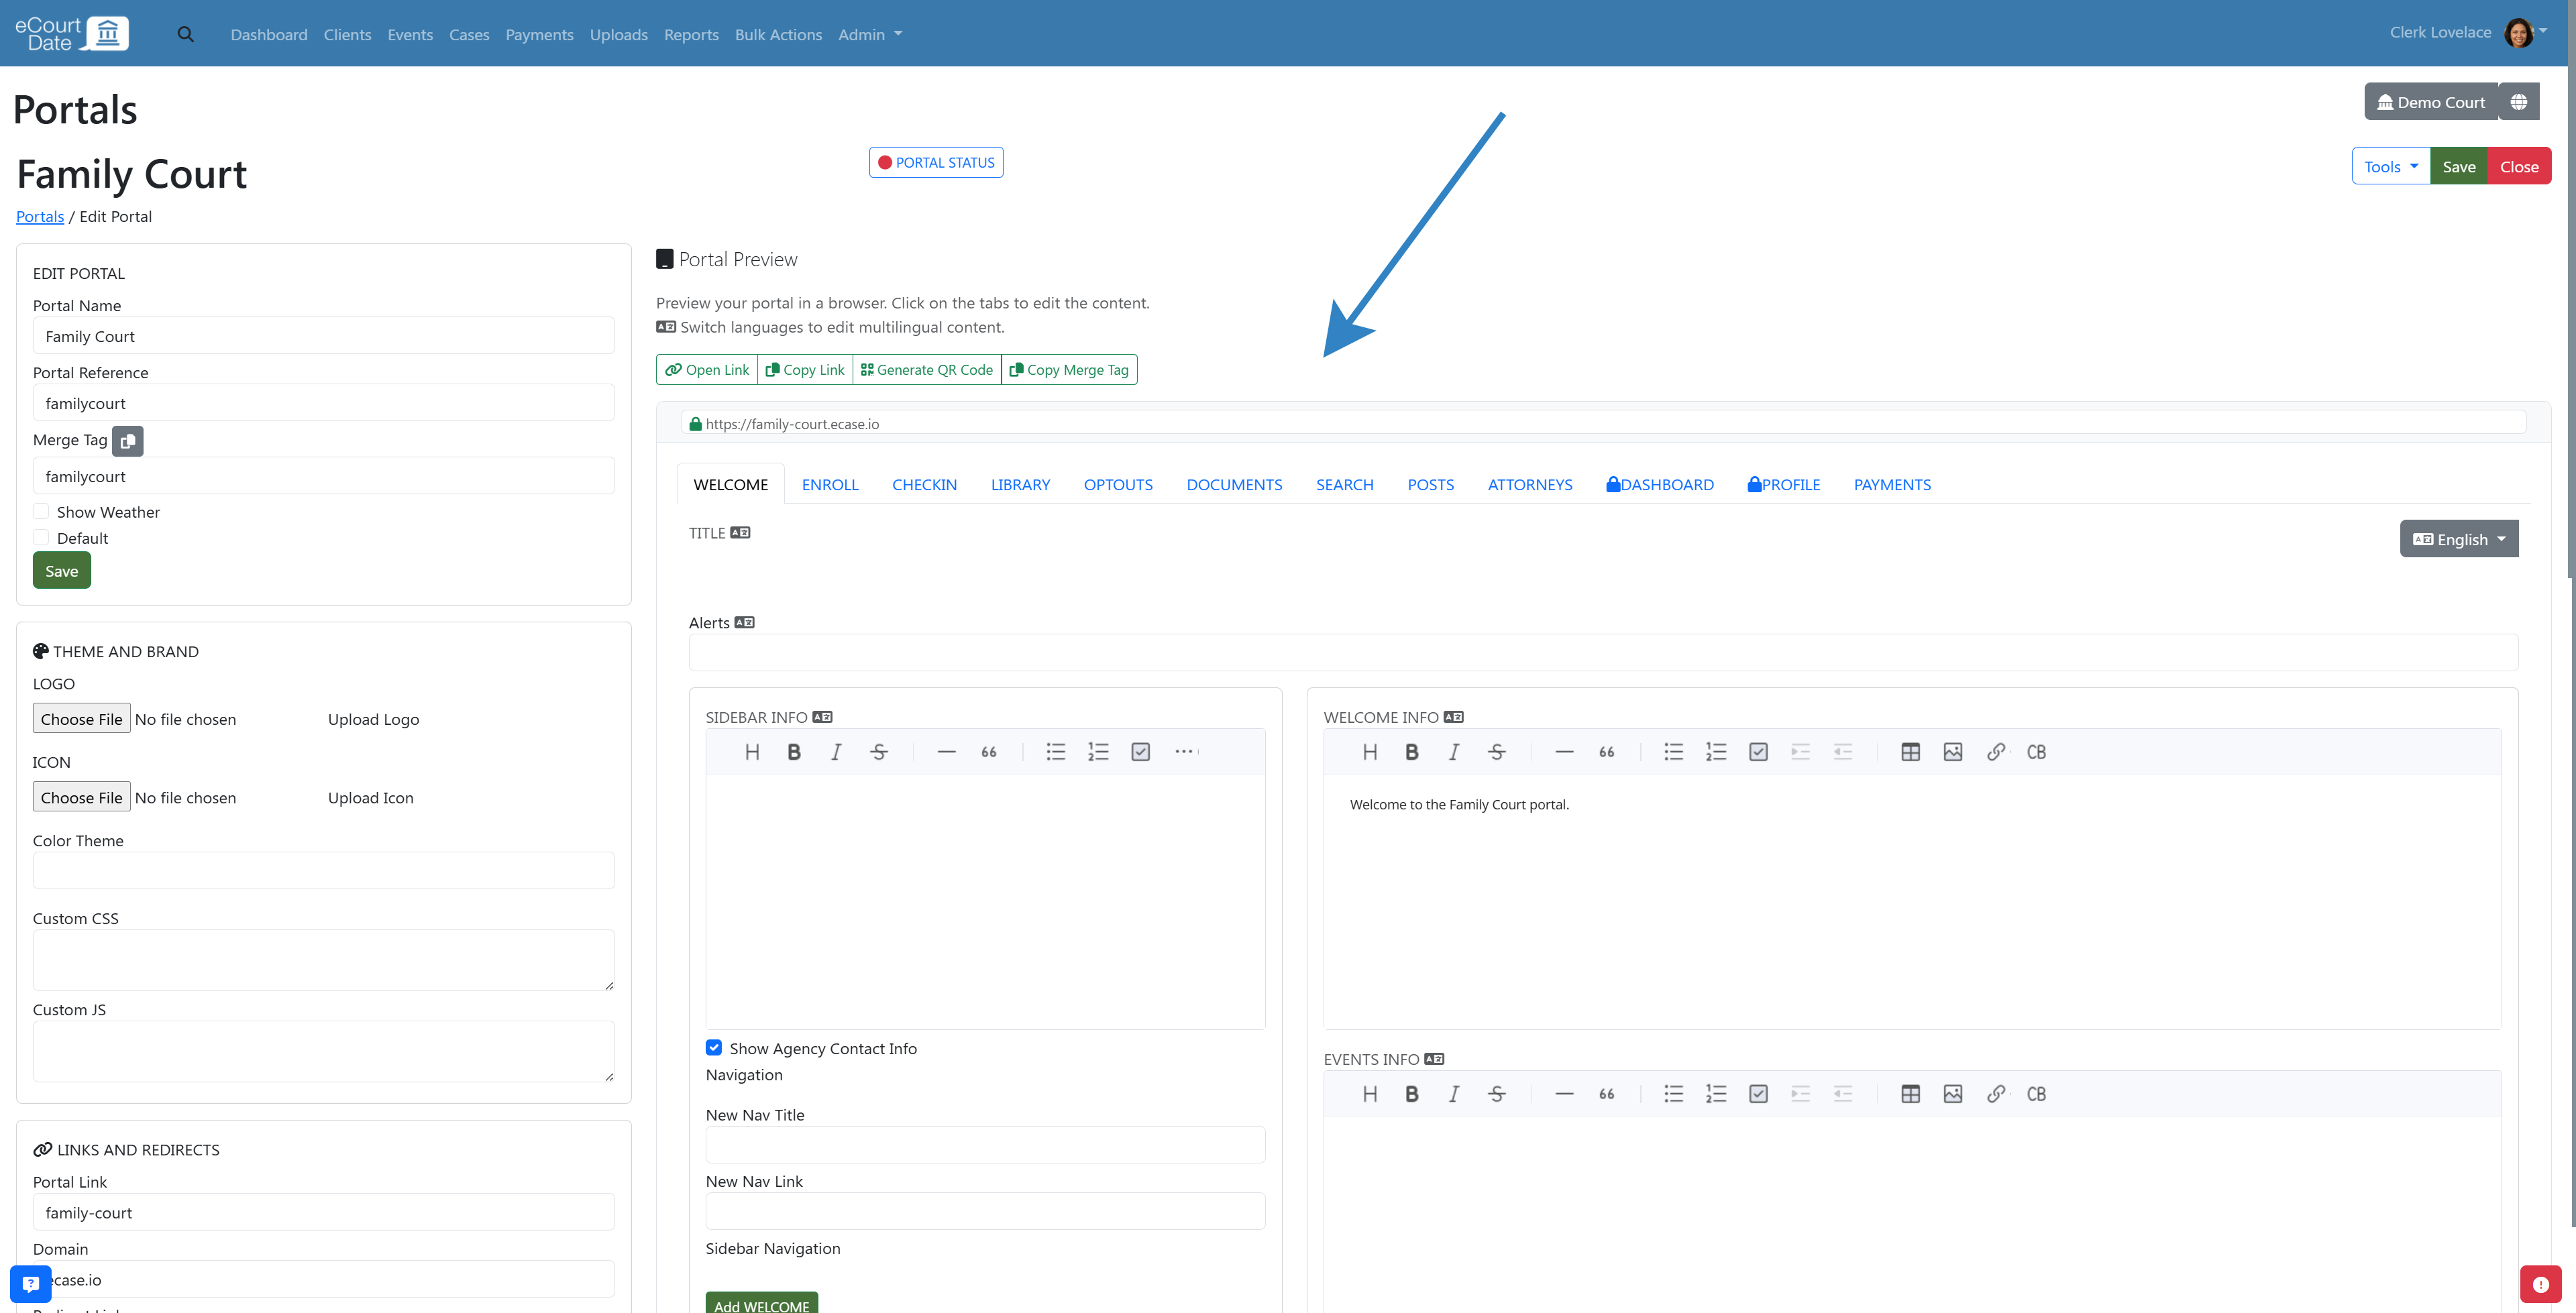Open Bulk Actions in top navigation
Image resolution: width=2576 pixels, height=1313 pixels.
click(x=778, y=34)
